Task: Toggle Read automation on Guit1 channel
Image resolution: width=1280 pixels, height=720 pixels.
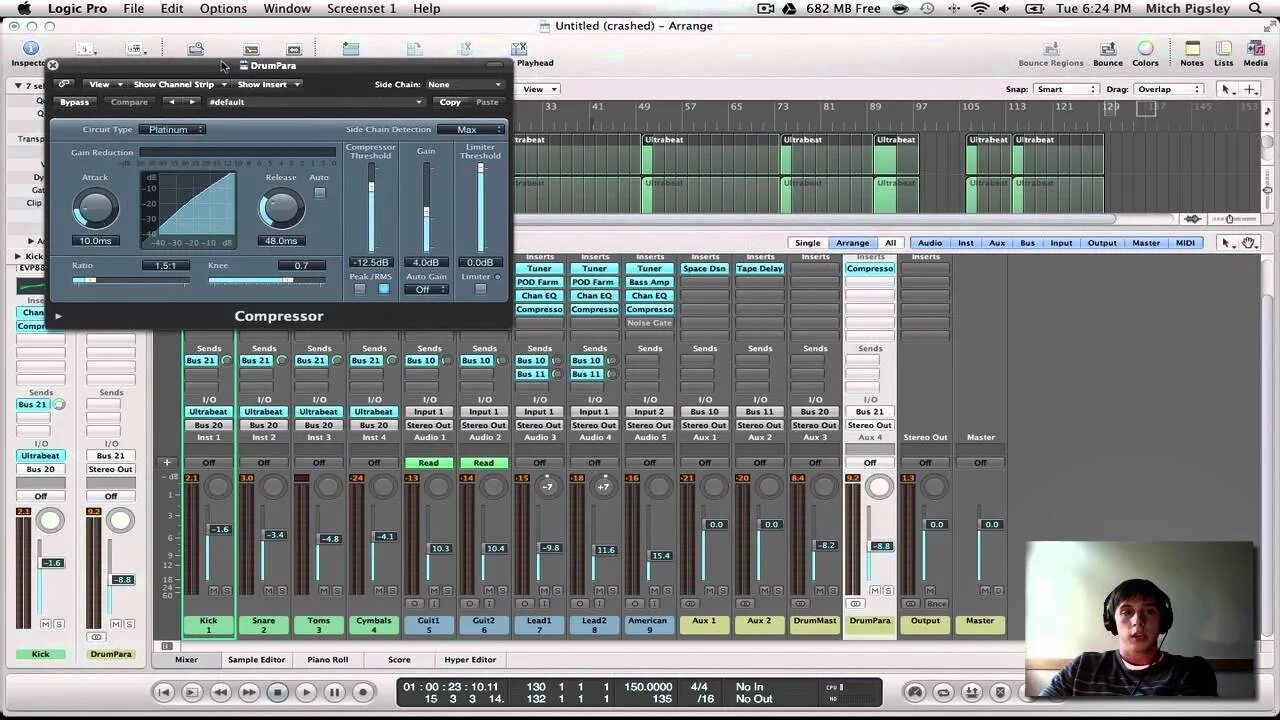Action: point(429,463)
